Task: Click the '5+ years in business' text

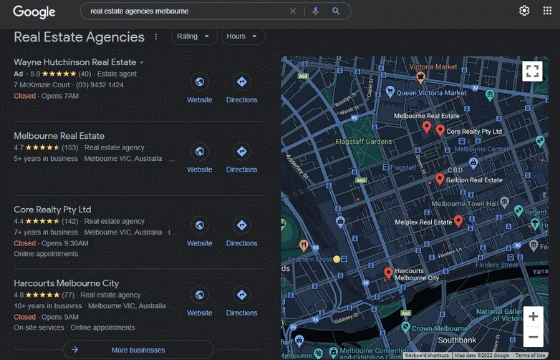Action: (46, 159)
